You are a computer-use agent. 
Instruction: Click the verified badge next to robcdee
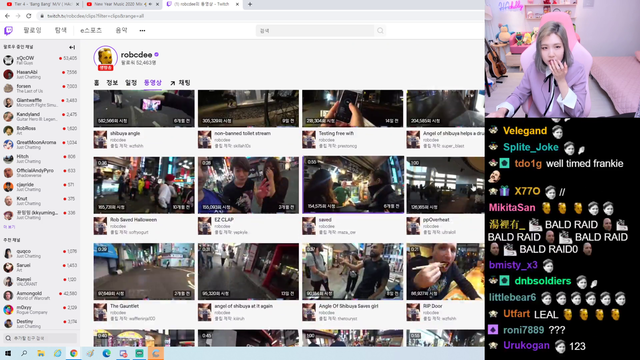click(x=157, y=54)
